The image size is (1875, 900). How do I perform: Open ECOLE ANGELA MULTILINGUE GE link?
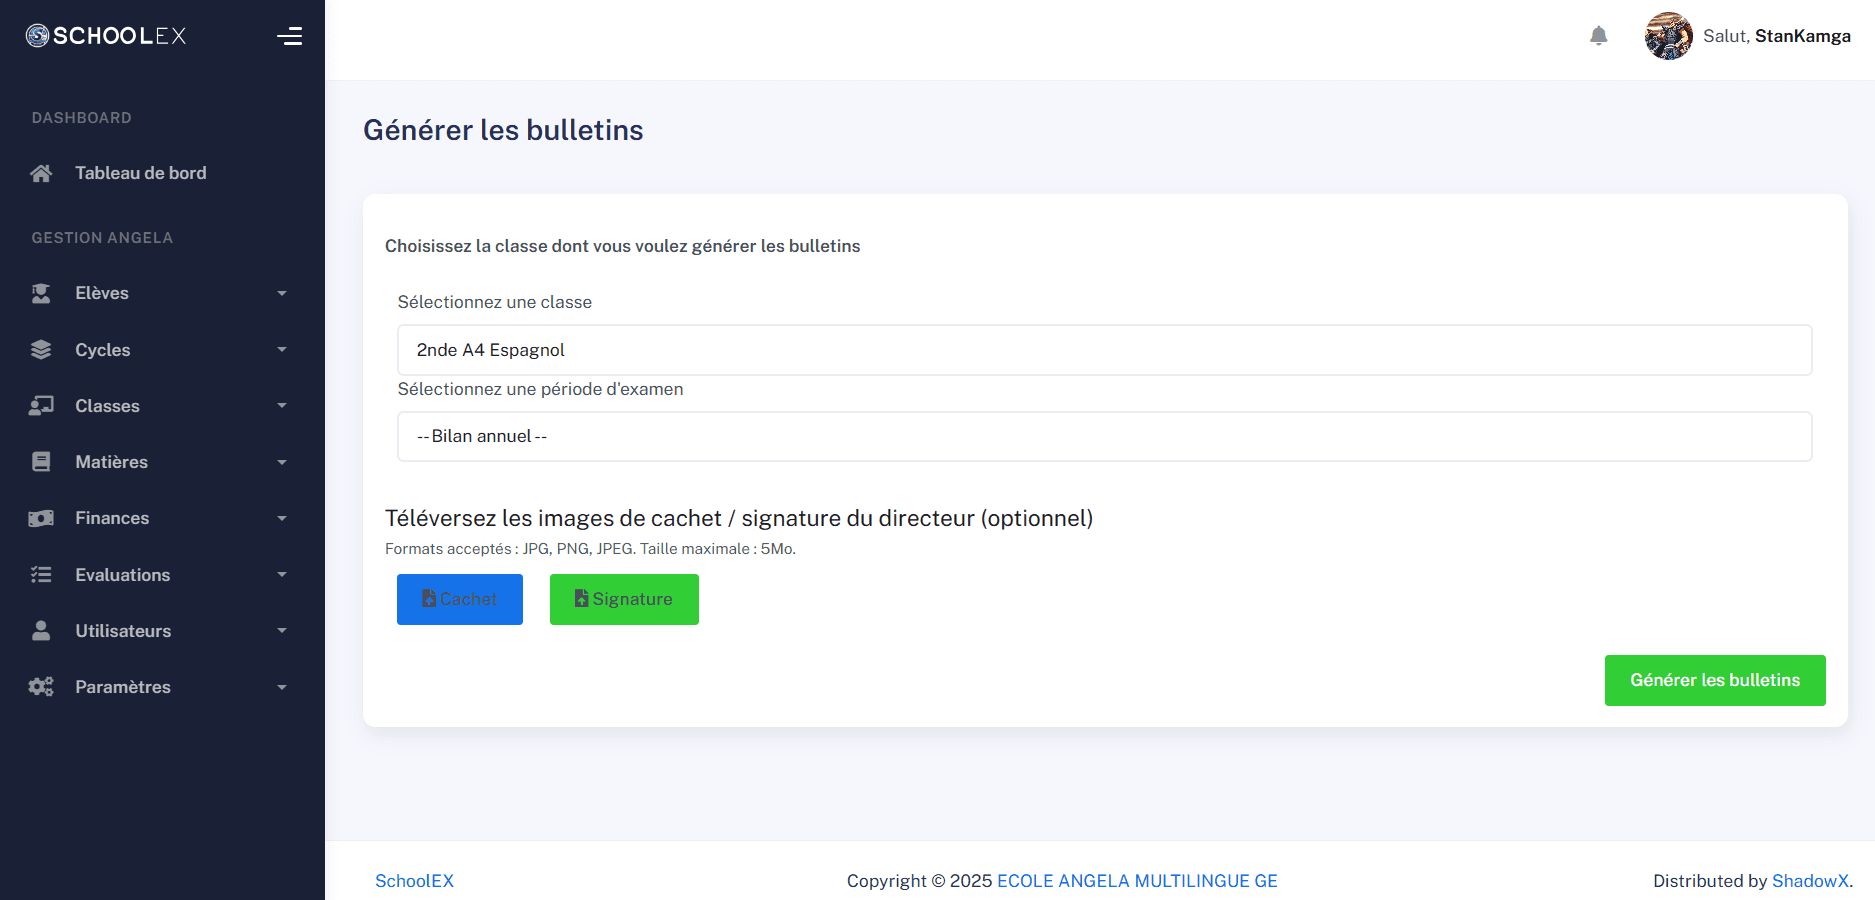(x=1137, y=881)
